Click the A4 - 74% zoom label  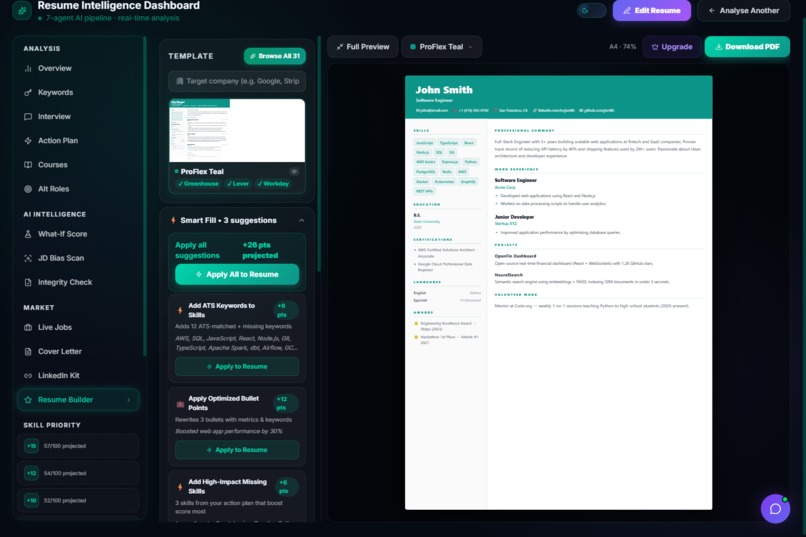(x=622, y=47)
